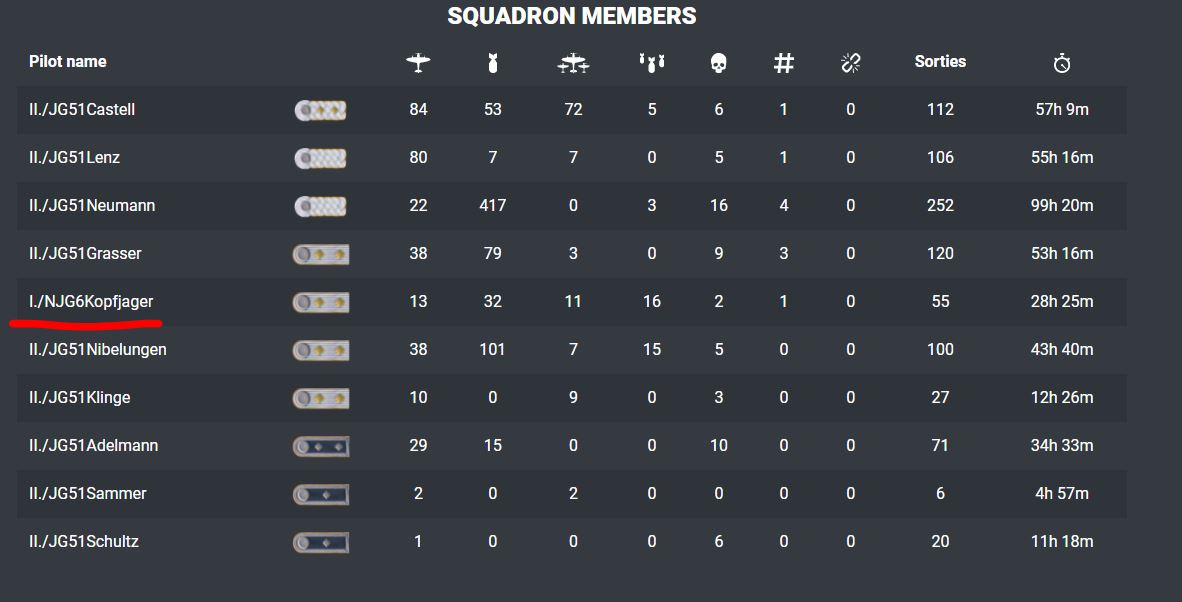Click the rank insignia beside II./JG51Grasser

tap(321, 254)
